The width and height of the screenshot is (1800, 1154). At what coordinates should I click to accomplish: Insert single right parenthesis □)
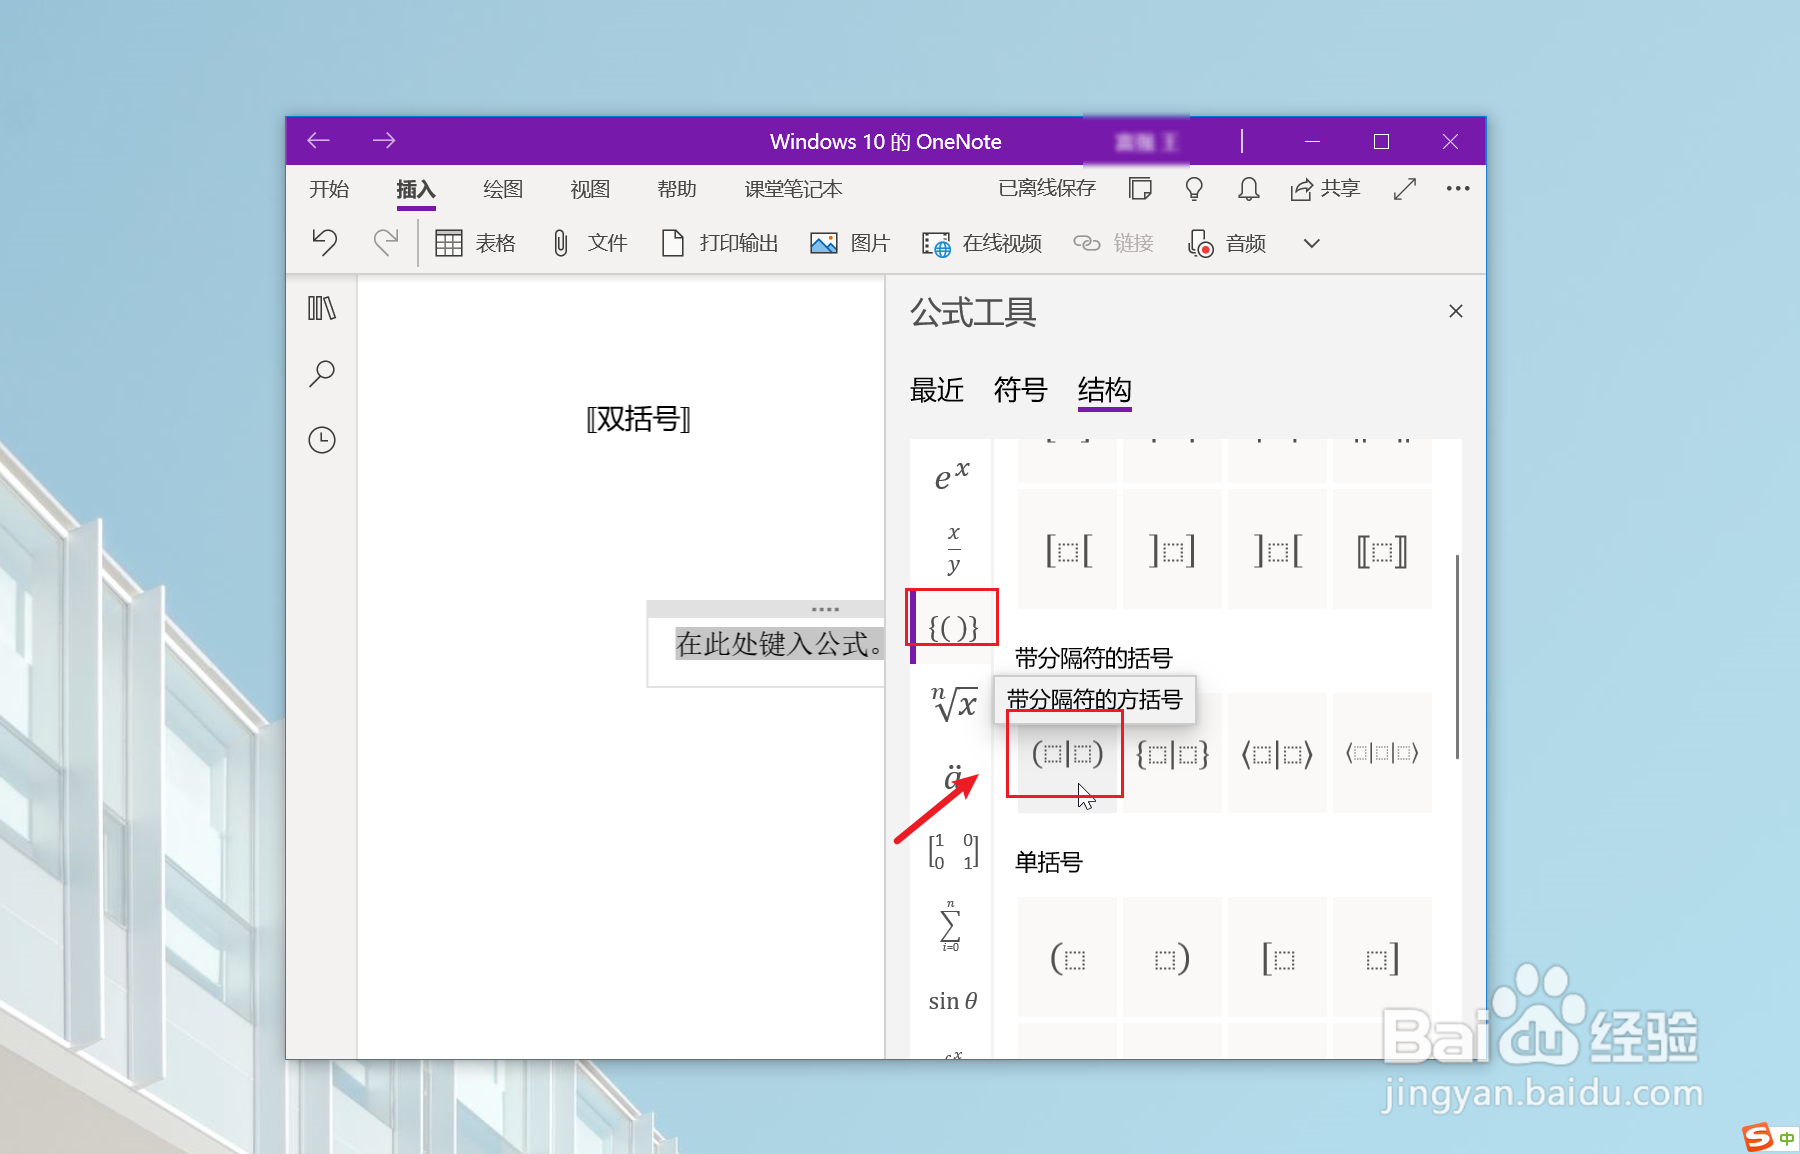click(1172, 958)
